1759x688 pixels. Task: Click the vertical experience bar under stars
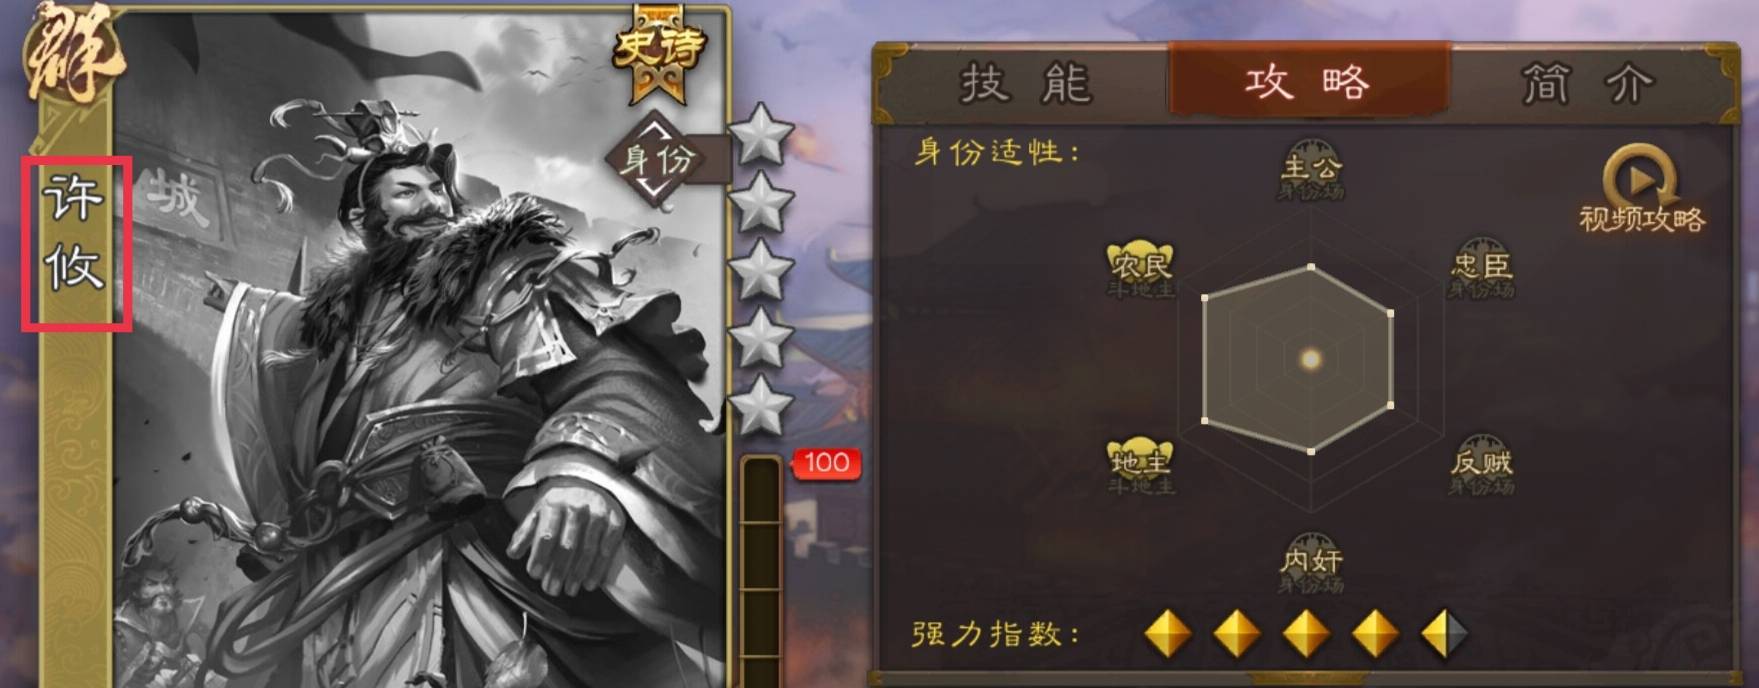(x=761, y=570)
